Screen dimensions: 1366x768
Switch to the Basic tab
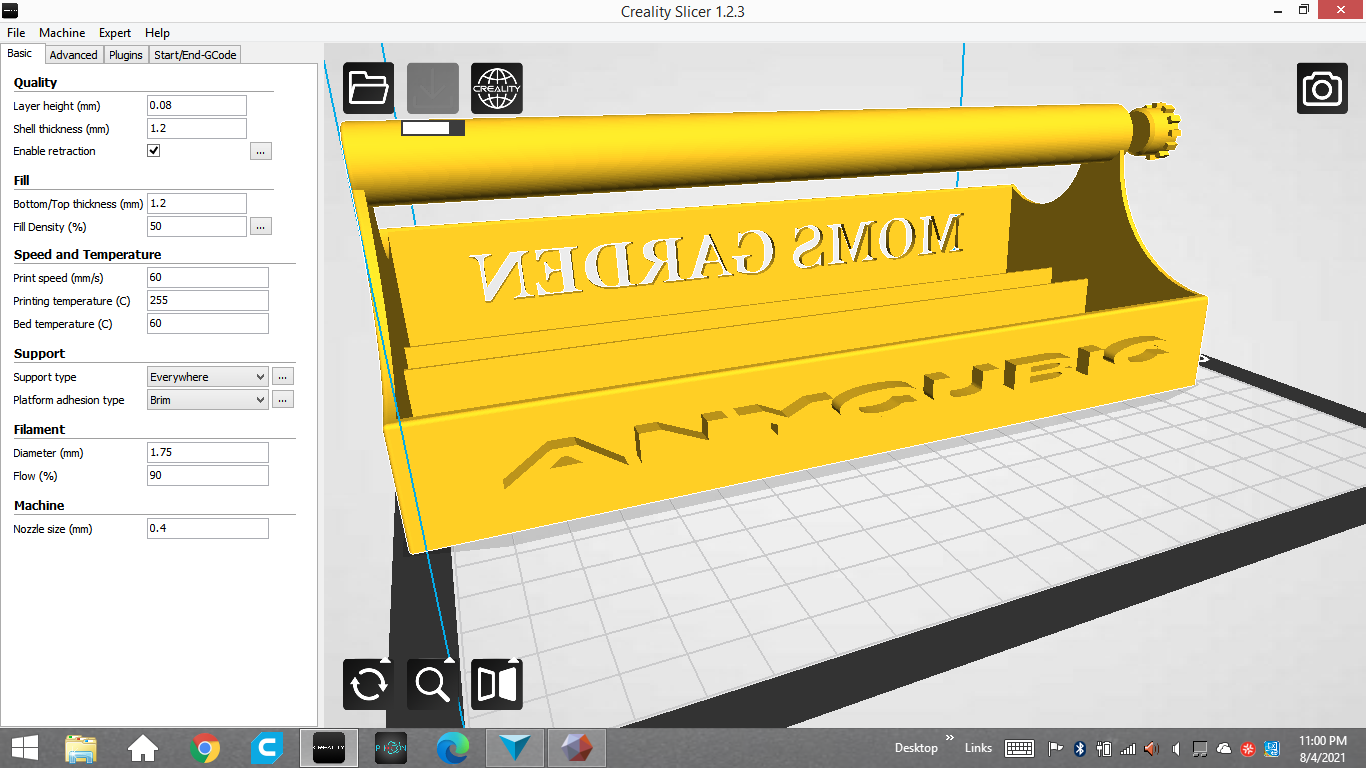(x=20, y=54)
